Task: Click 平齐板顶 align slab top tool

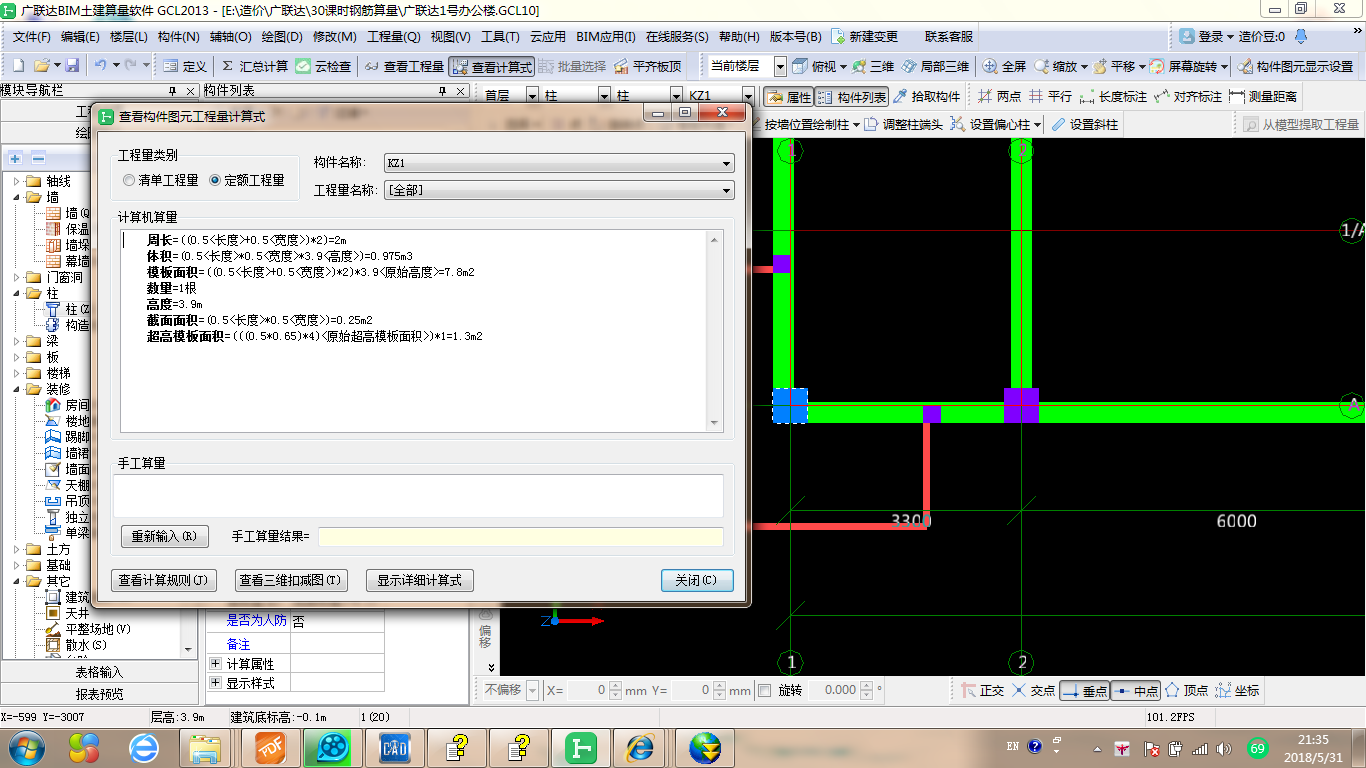Action: [x=647, y=66]
